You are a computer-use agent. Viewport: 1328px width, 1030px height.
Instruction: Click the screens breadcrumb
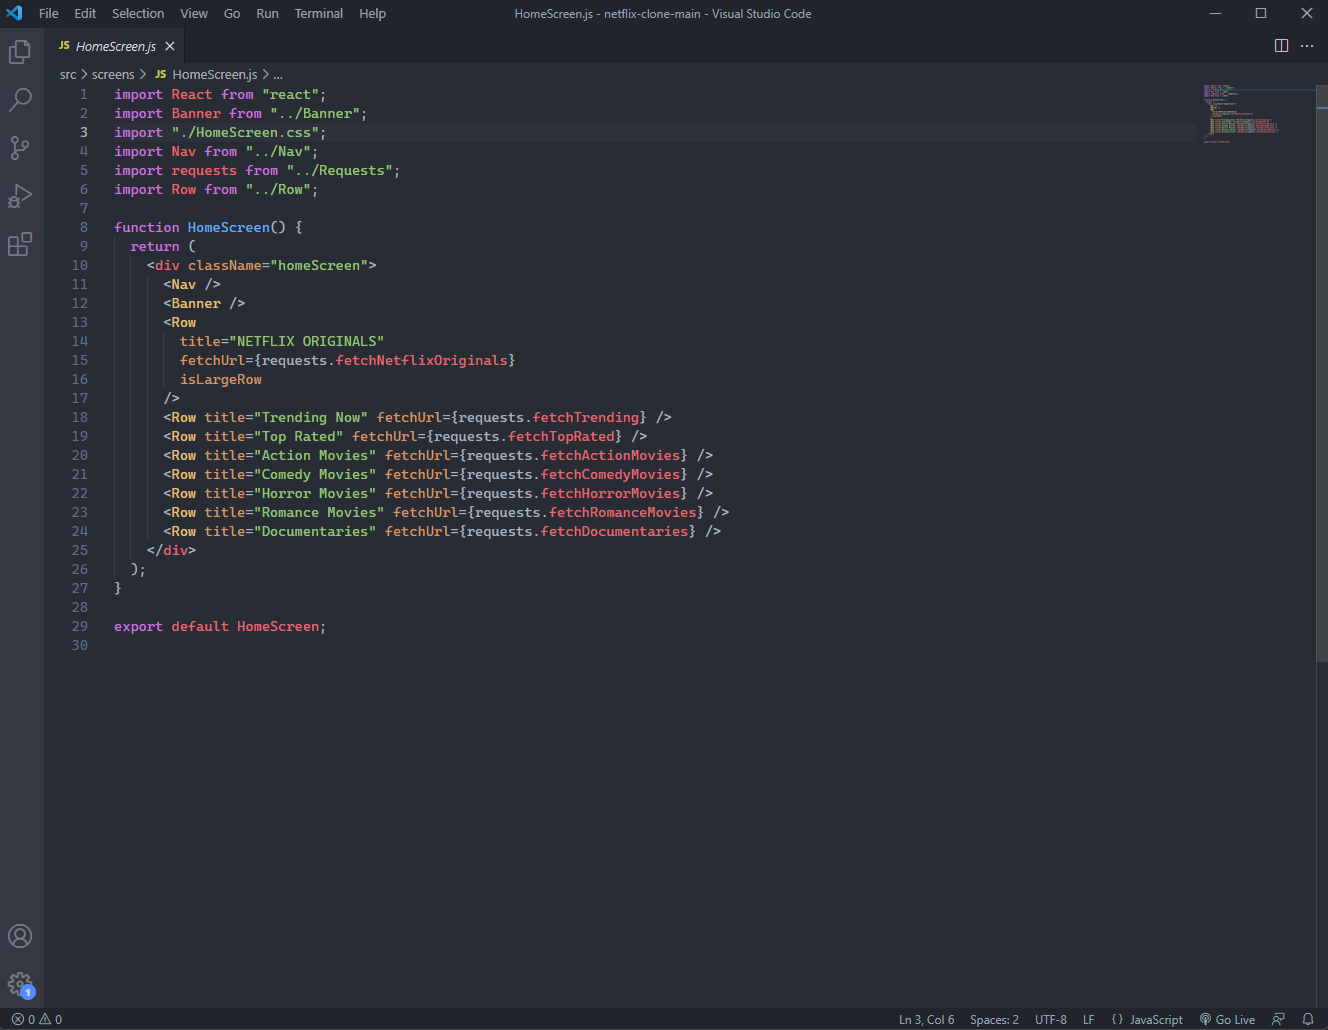(x=113, y=74)
